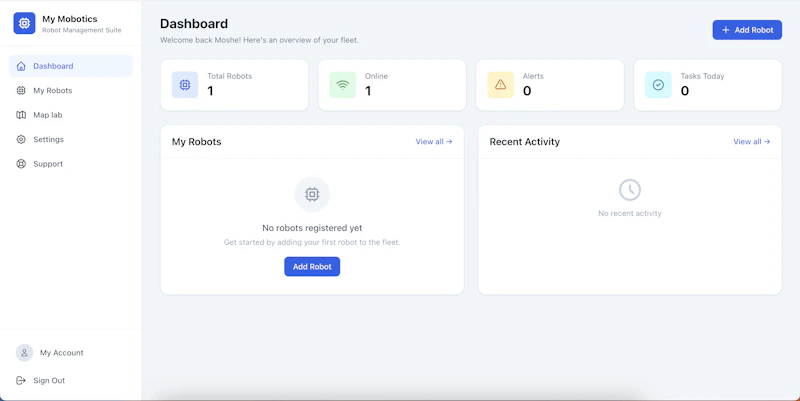800x401 pixels.
Task: Click the Total Robots label
Action: tap(230, 76)
